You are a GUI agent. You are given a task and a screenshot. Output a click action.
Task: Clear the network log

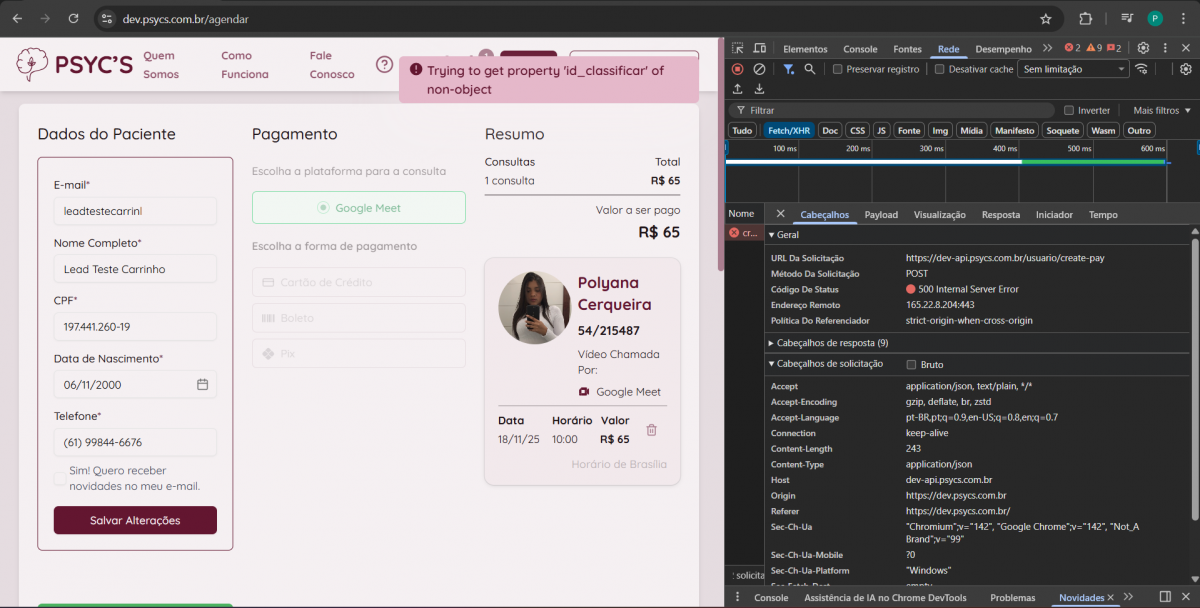pos(759,69)
